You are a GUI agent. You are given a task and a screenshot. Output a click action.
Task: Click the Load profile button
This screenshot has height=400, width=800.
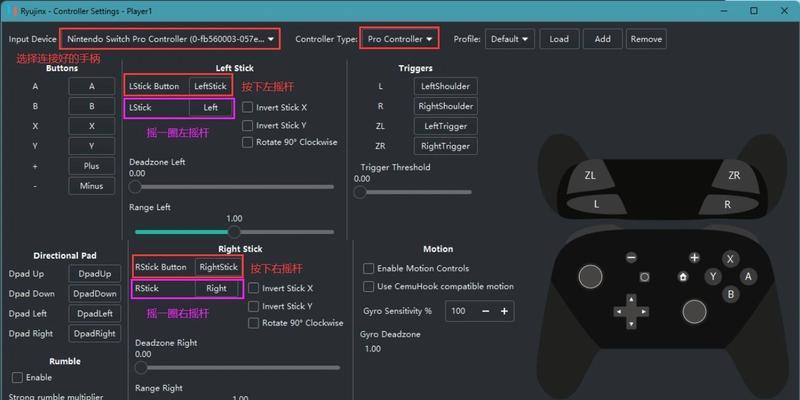point(559,39)
